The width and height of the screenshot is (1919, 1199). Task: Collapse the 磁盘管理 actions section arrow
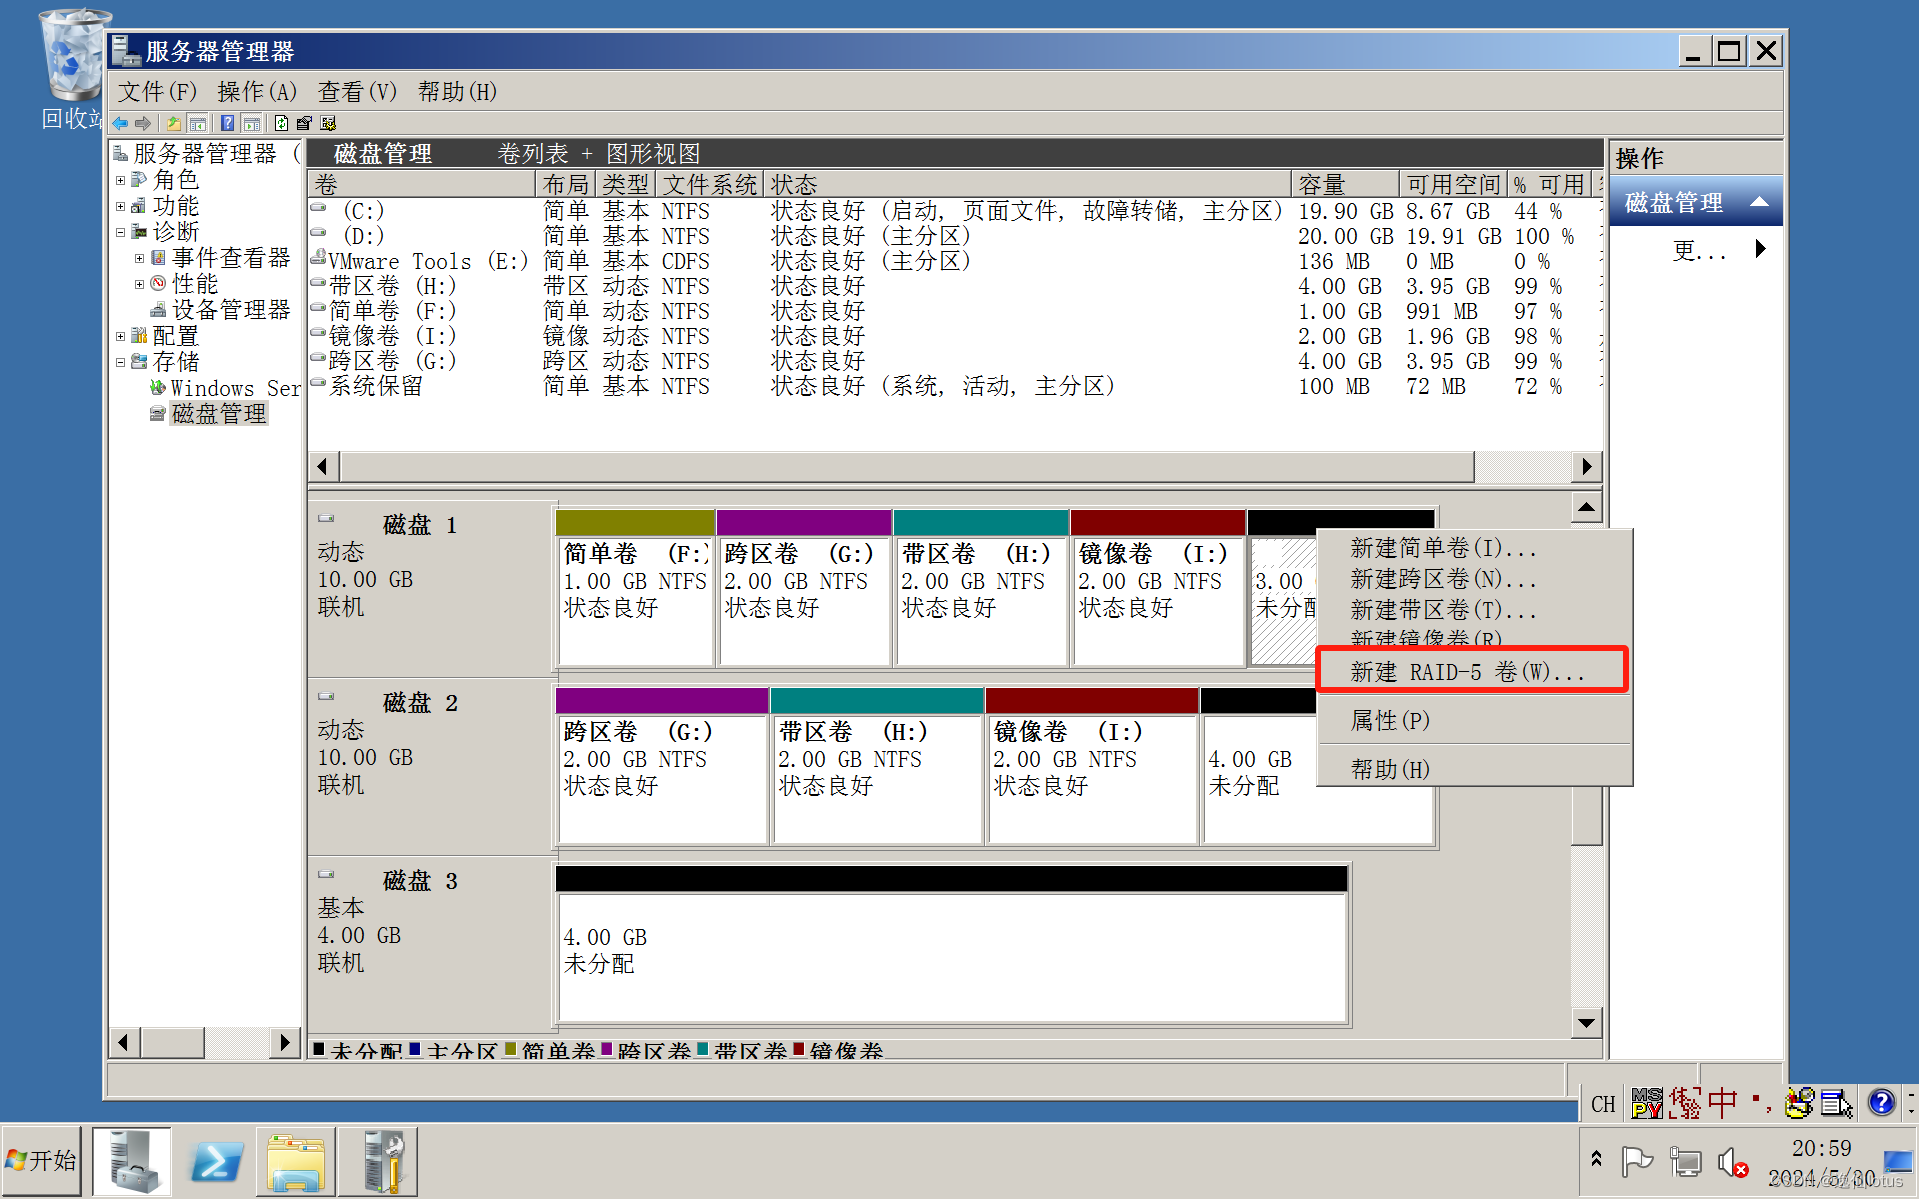[x=1759, y=202]
